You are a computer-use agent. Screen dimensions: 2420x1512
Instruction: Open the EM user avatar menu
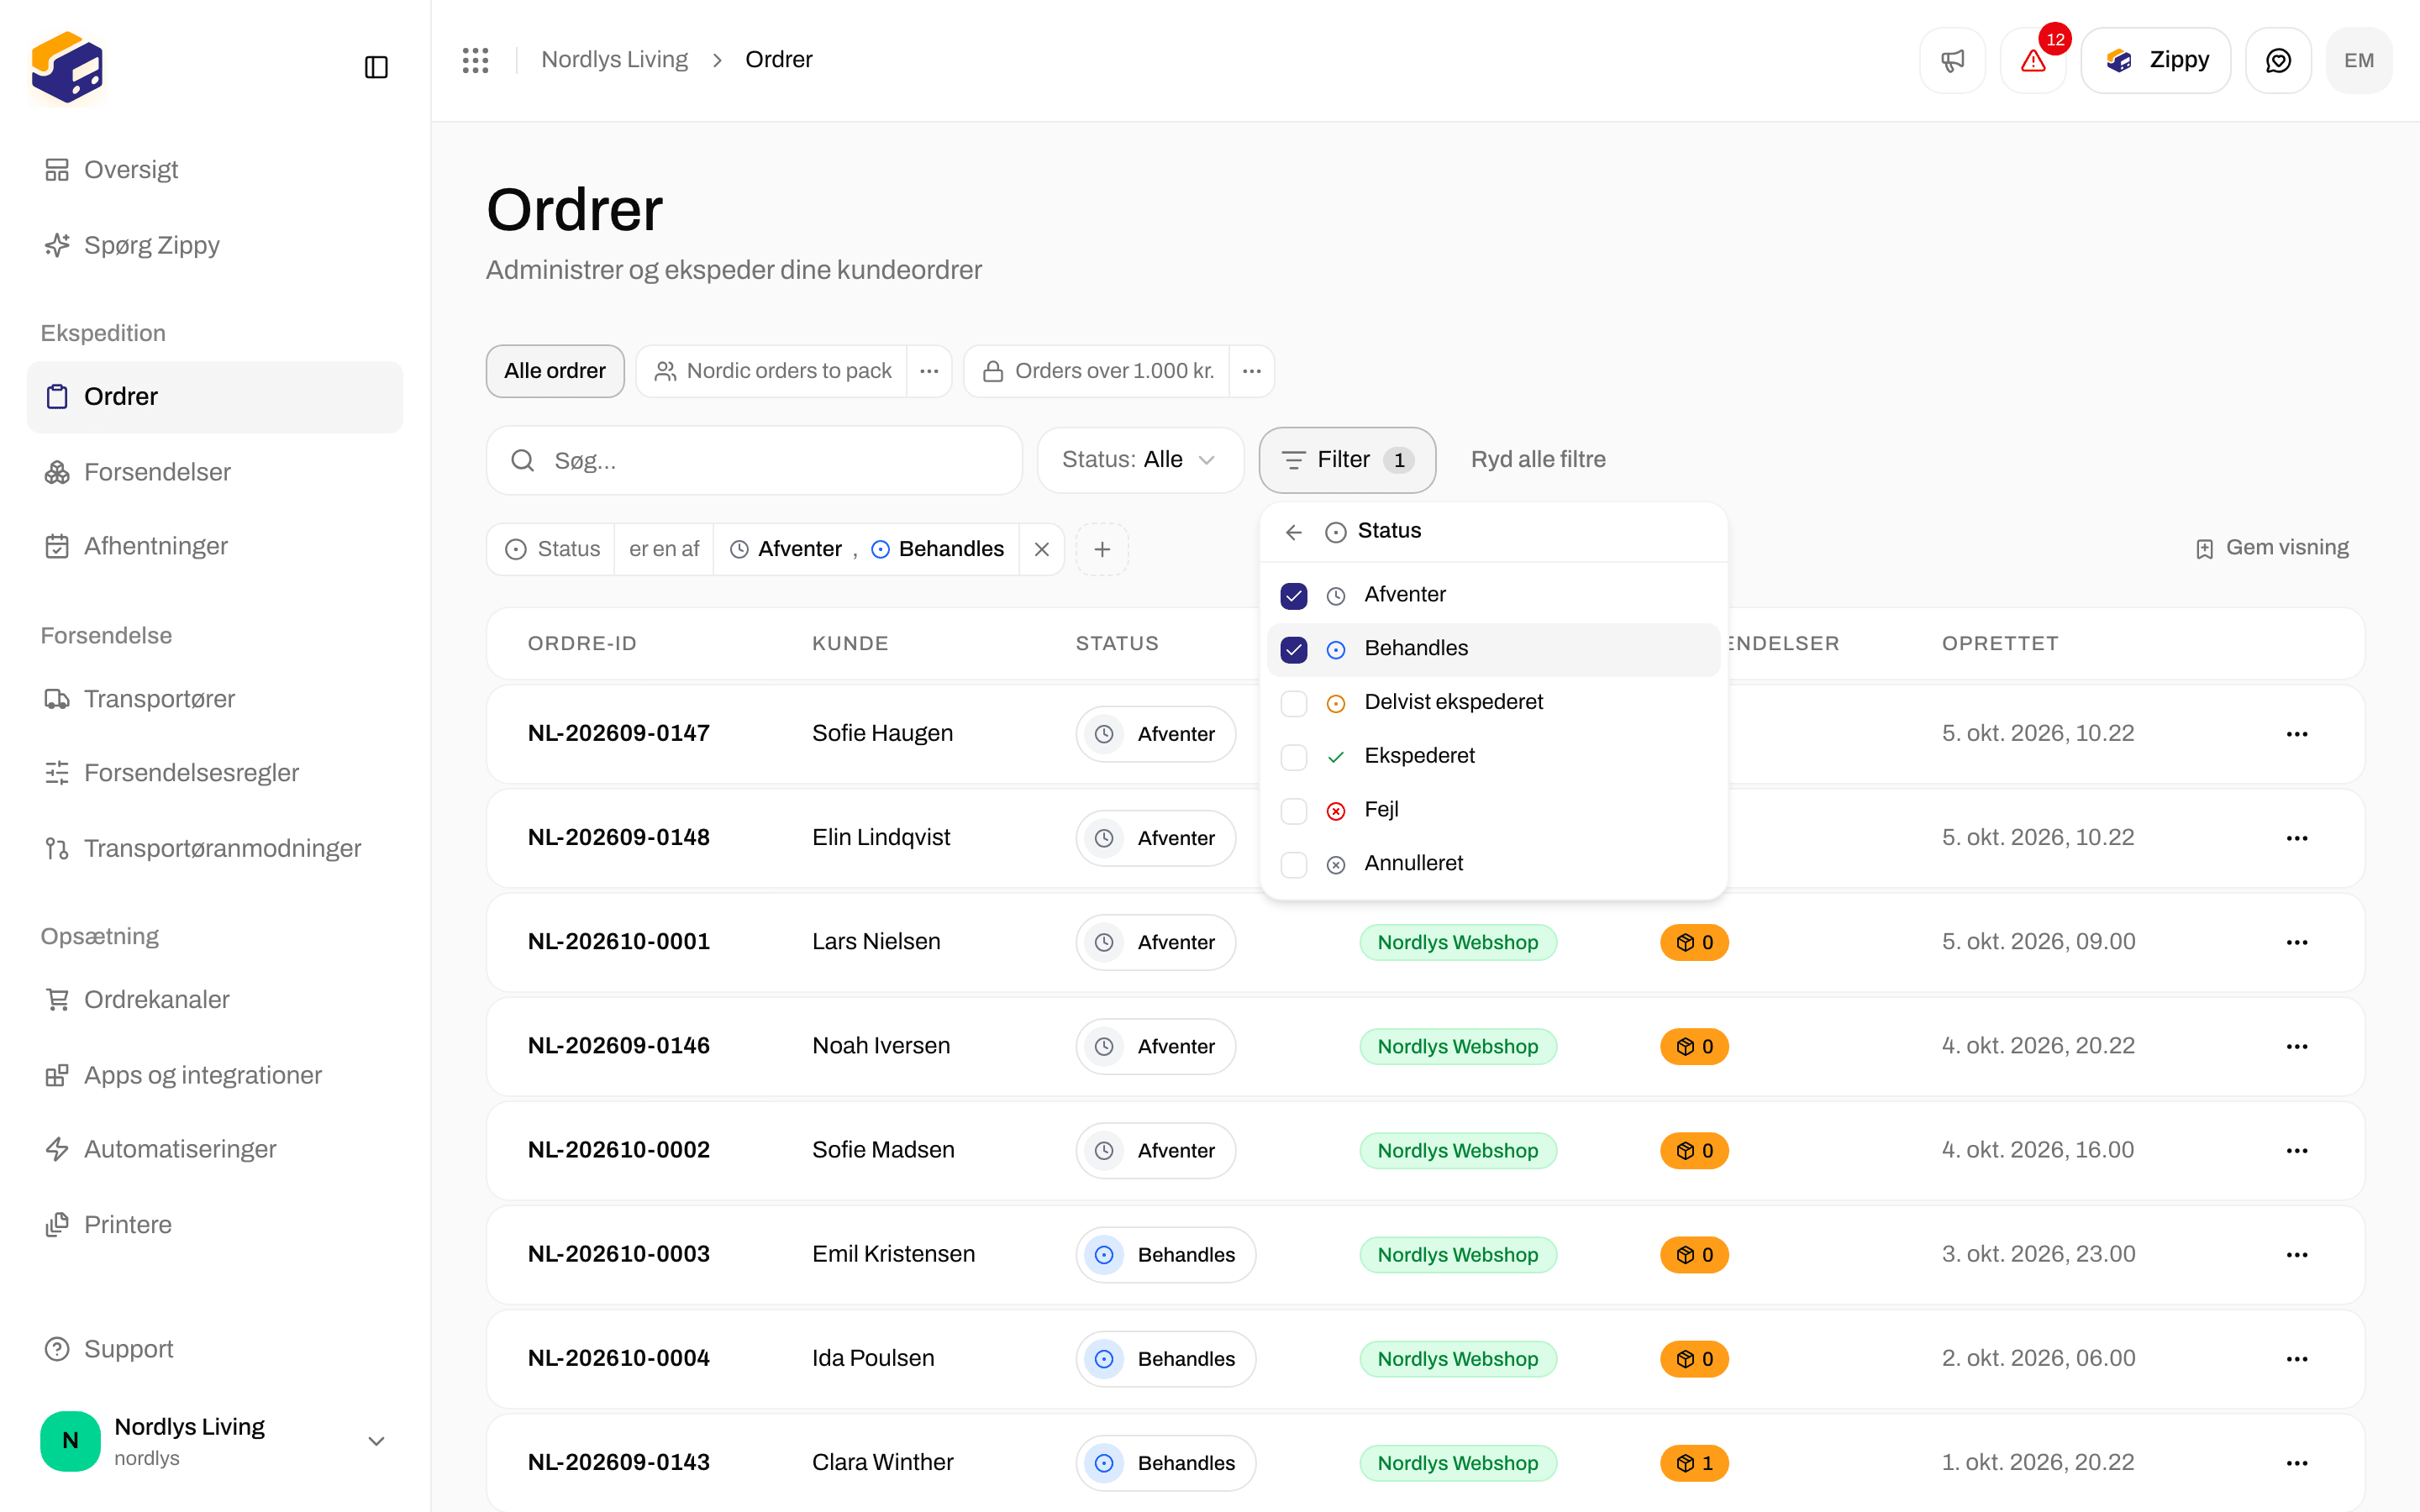[2359, 60]
